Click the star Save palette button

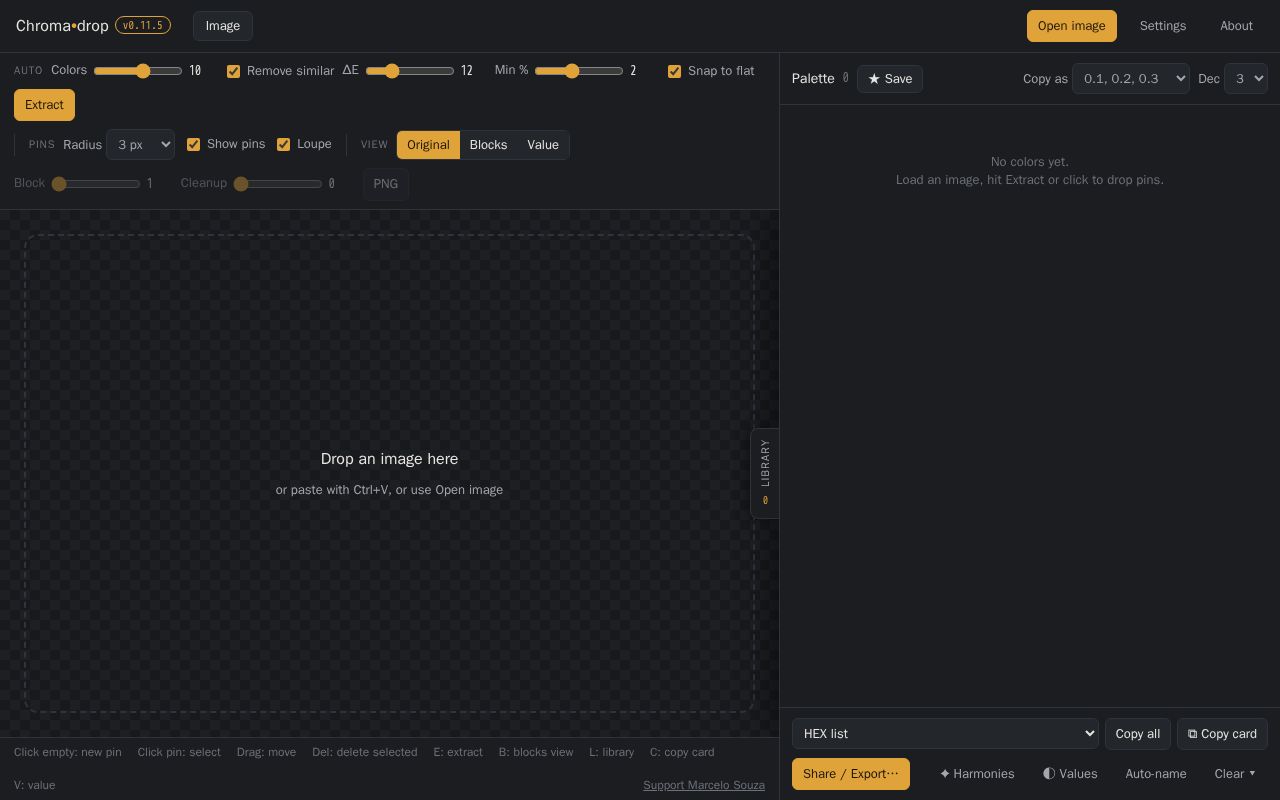[890, 79]
